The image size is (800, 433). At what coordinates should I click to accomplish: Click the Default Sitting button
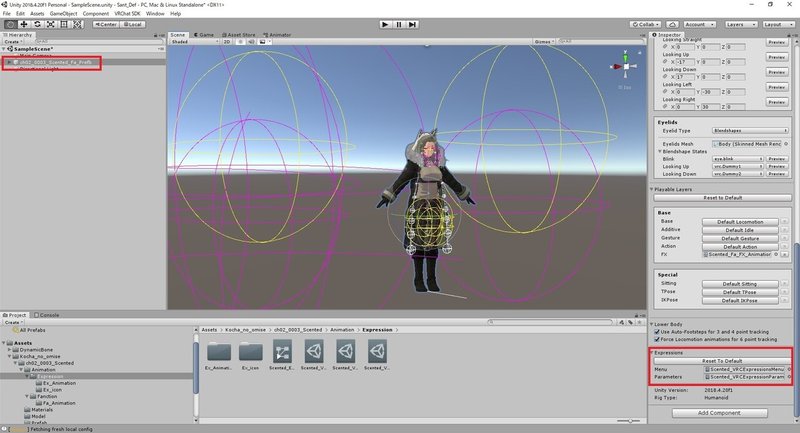pyautogui.click(x=740, y=284)
